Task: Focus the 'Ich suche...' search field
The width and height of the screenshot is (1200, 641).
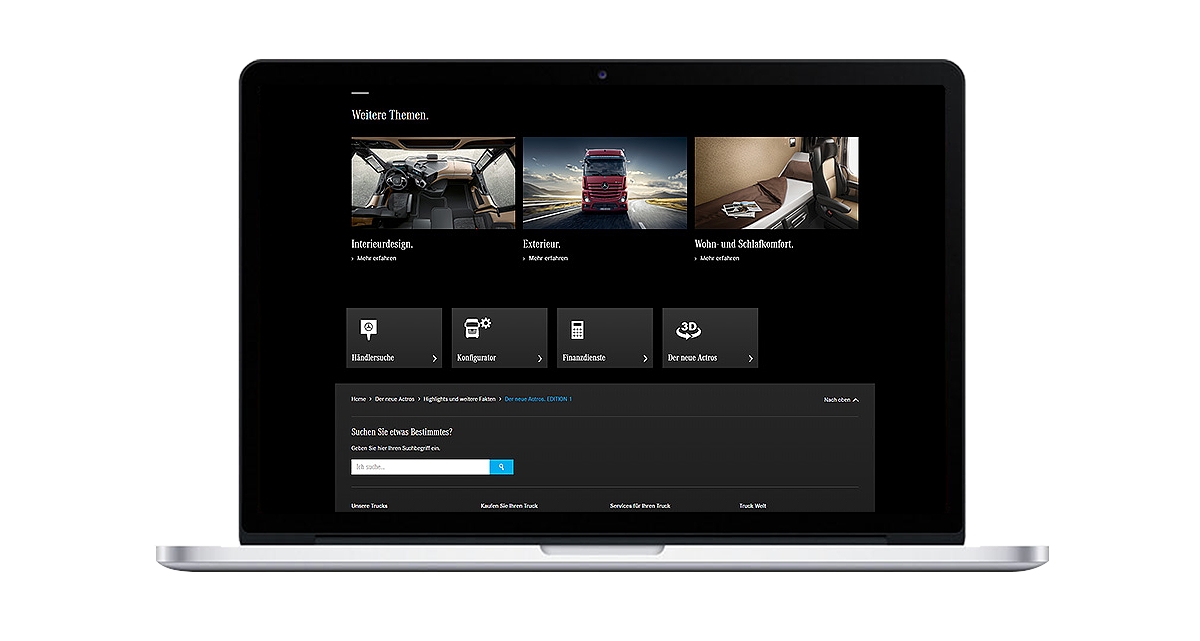Action: tap(420, 467)
